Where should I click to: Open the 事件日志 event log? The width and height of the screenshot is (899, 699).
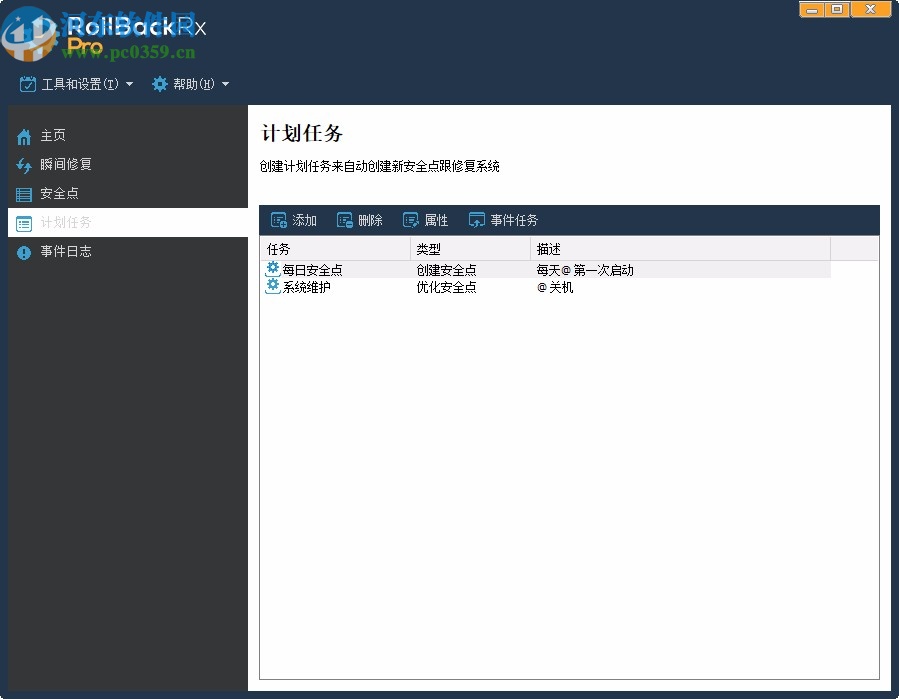coord(24,251)
